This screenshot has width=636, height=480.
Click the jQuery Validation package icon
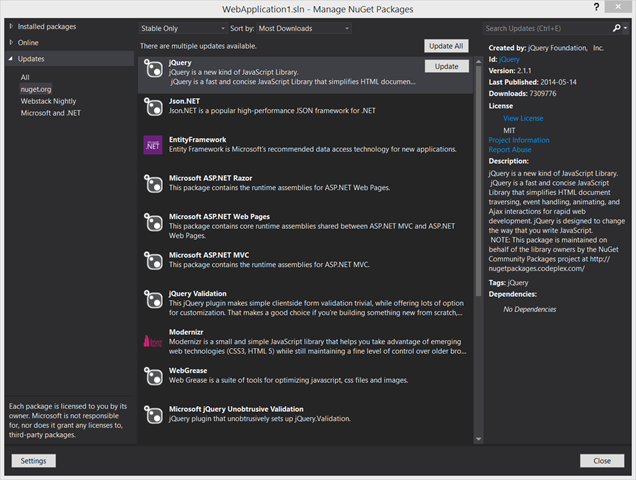(x=153, y=299)
